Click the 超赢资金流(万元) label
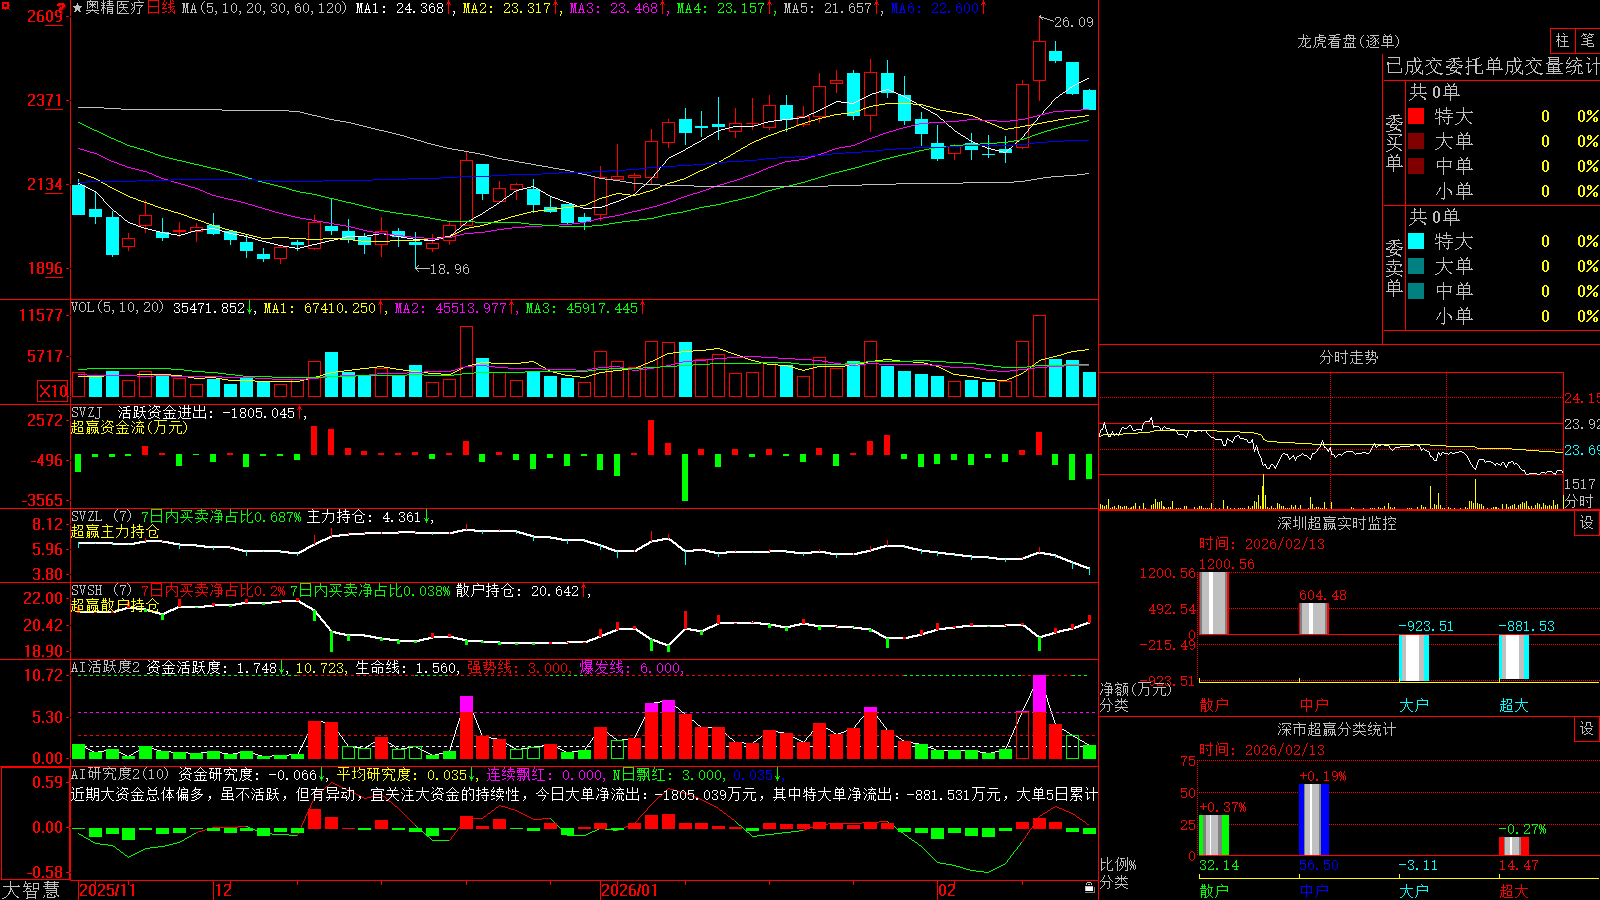This screenshot has height=900, width=1600. [129, 427]
